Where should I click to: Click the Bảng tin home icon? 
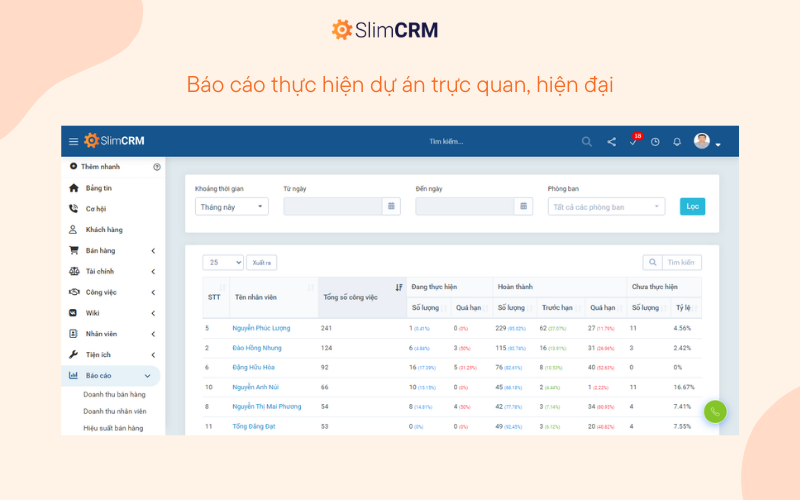pyautogui.click(x=74, y=188)
